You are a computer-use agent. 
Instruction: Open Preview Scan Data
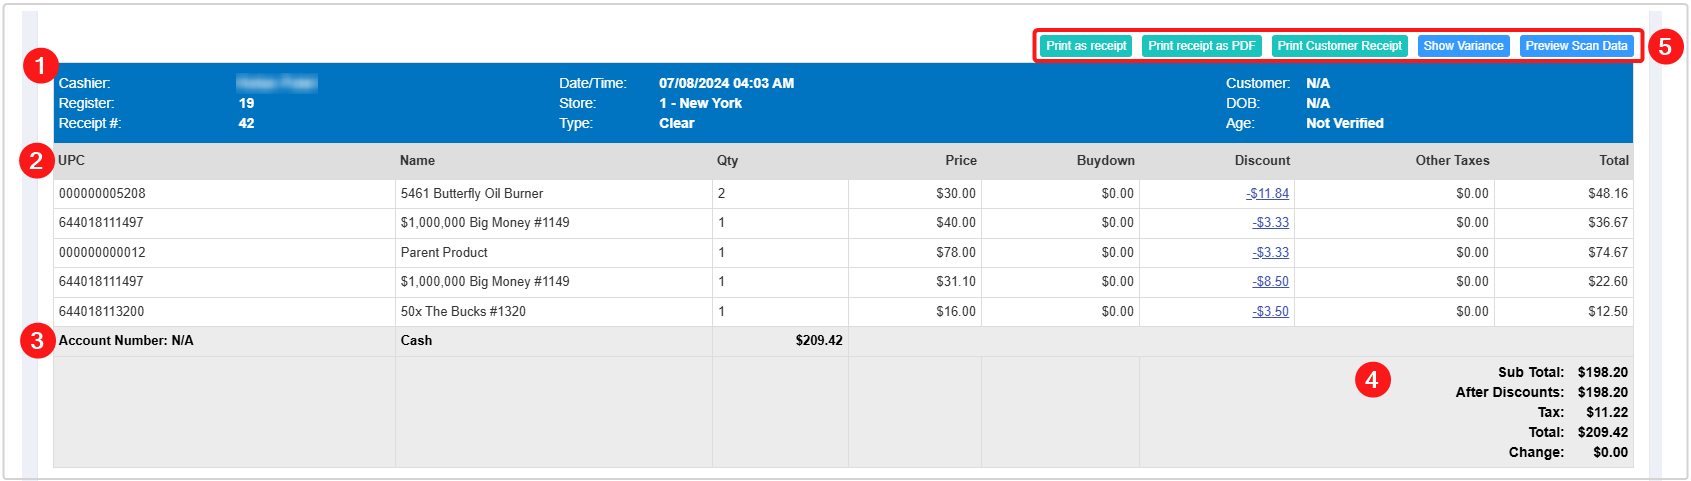pos(1576,46)
